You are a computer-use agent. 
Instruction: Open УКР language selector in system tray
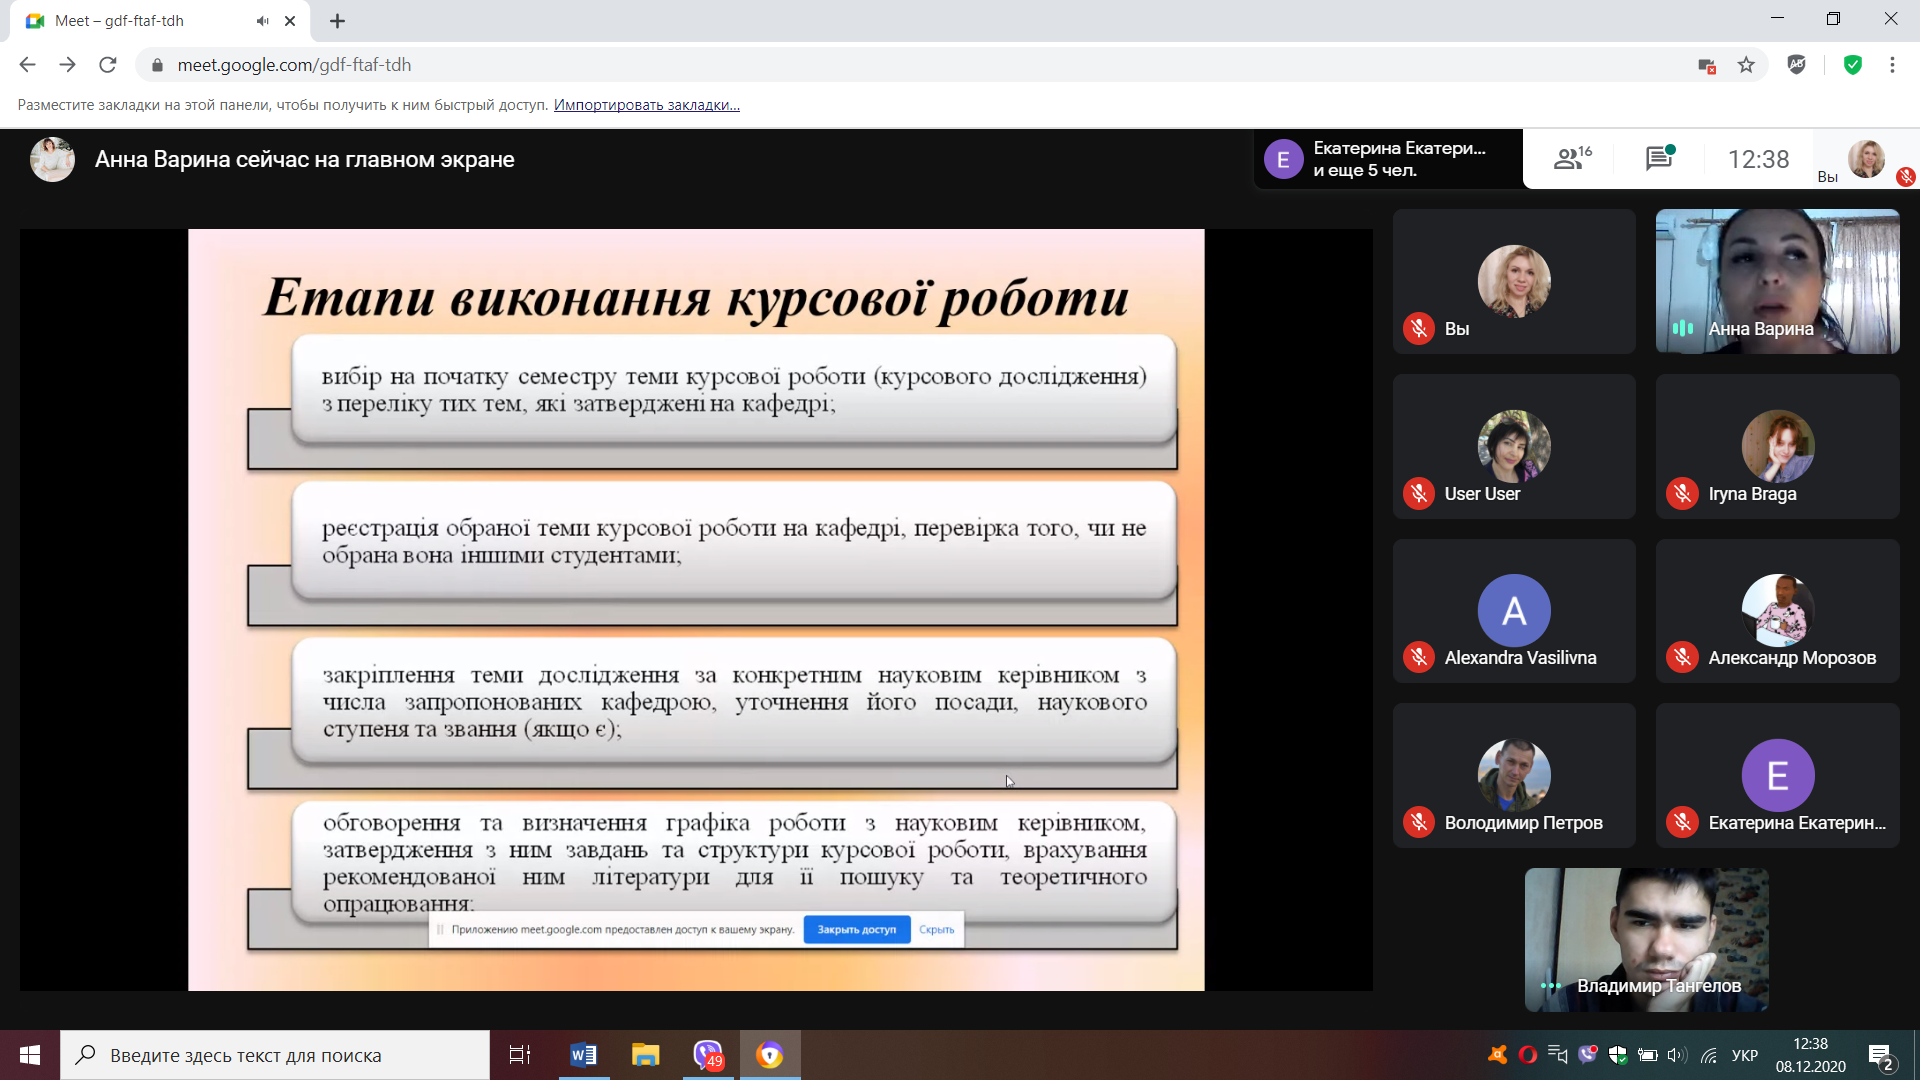pos(1745,1055)
